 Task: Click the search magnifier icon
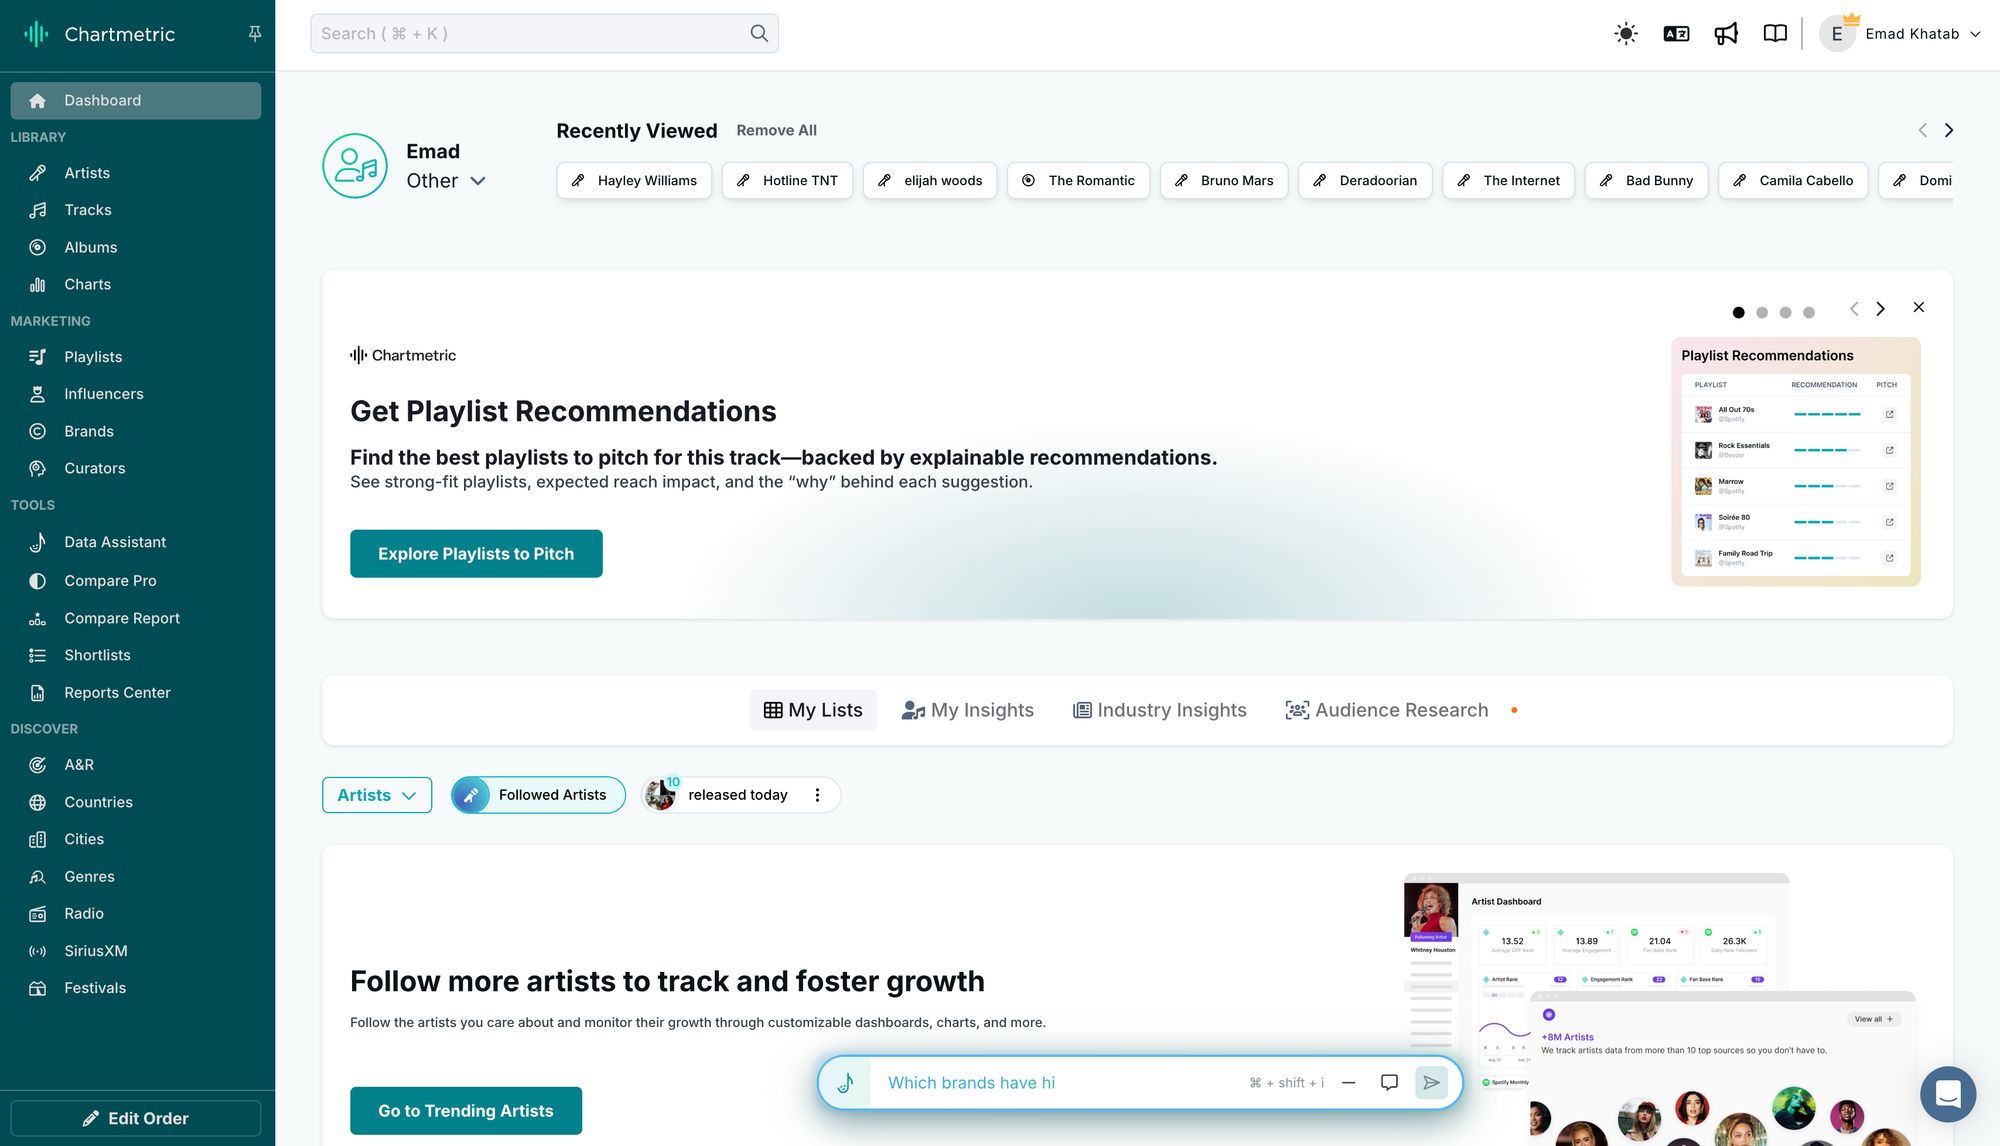click(759, 34)
